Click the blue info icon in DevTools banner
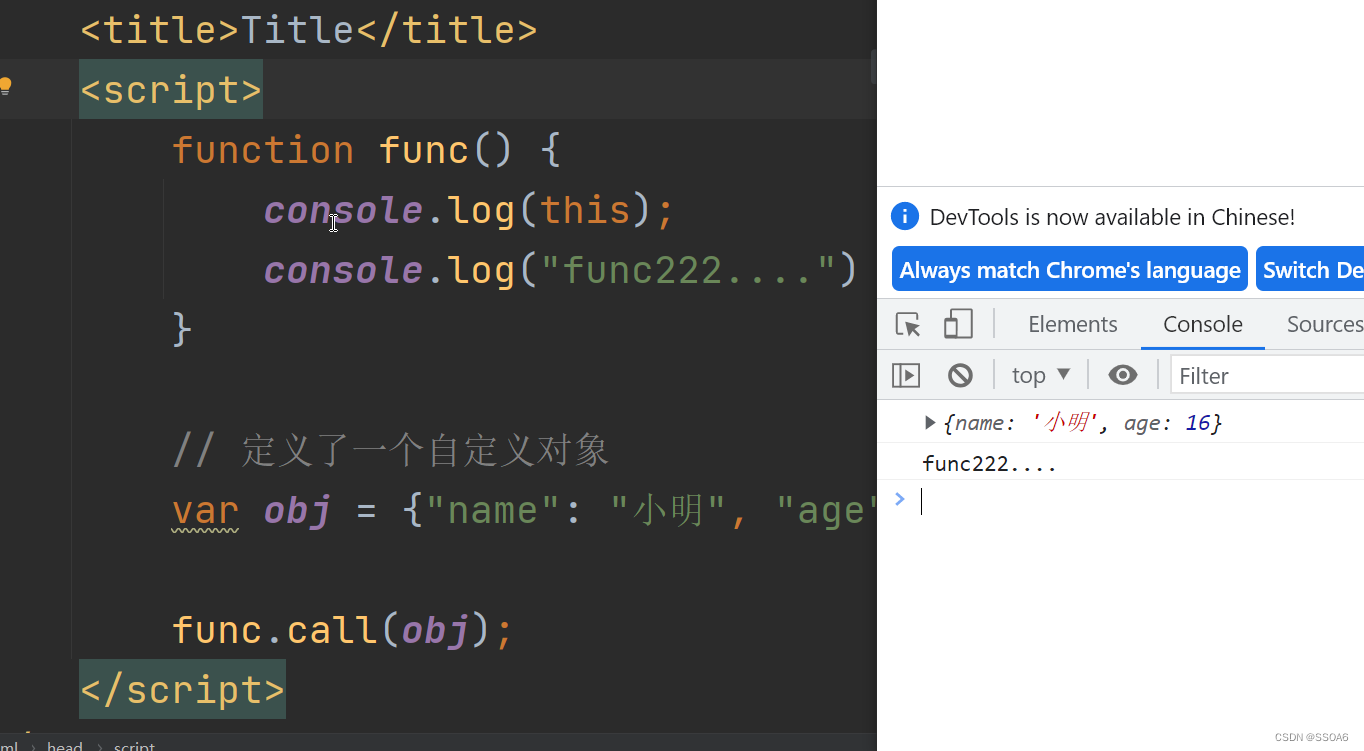This screenshot has height=751, width=1364. (x=905, y=216)
